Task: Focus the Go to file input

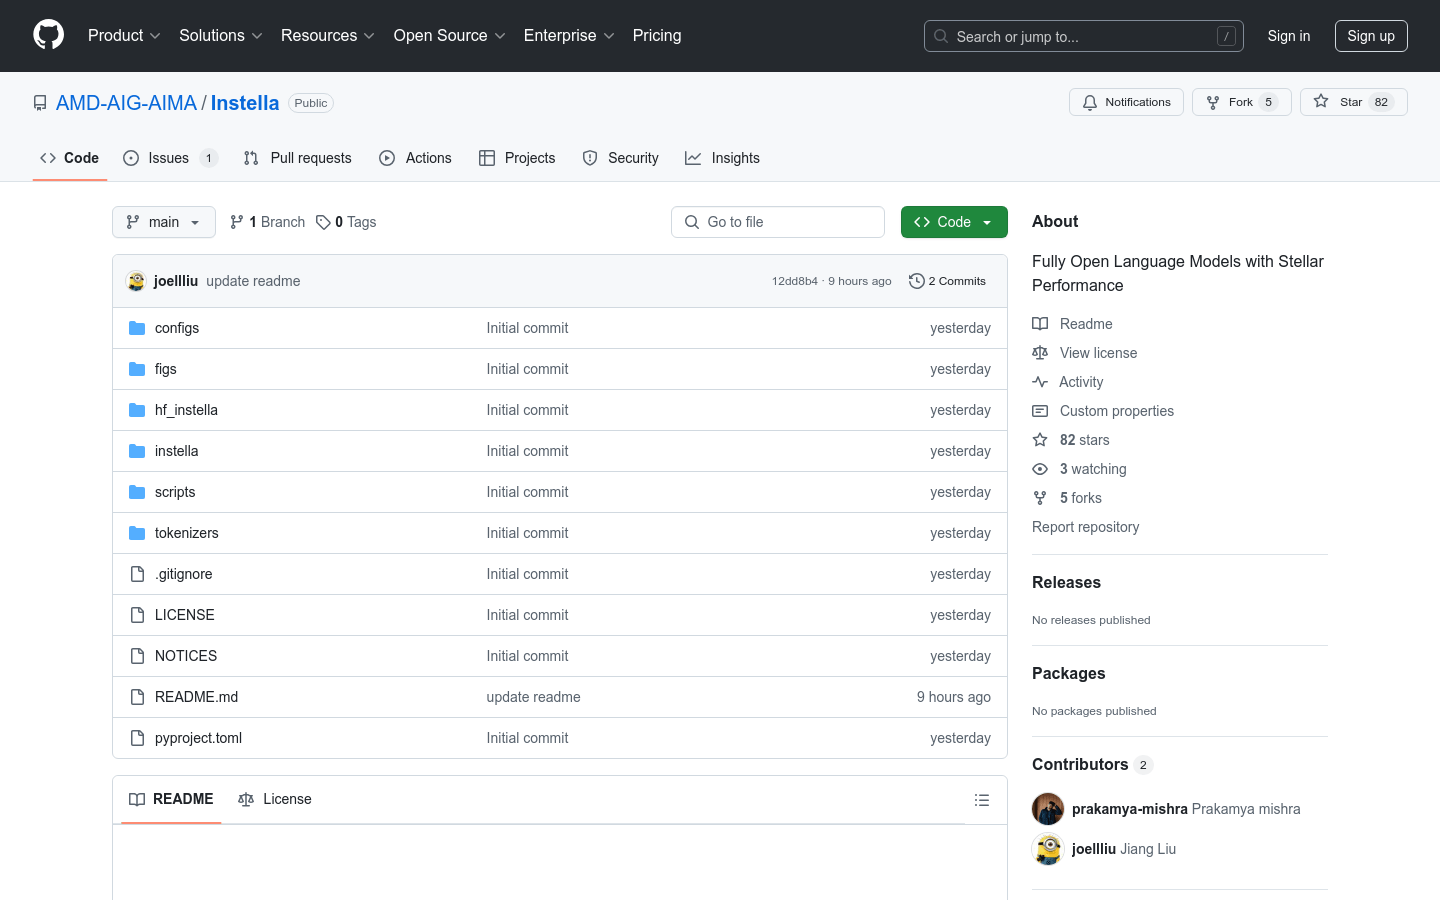Action: pos(778,222)
